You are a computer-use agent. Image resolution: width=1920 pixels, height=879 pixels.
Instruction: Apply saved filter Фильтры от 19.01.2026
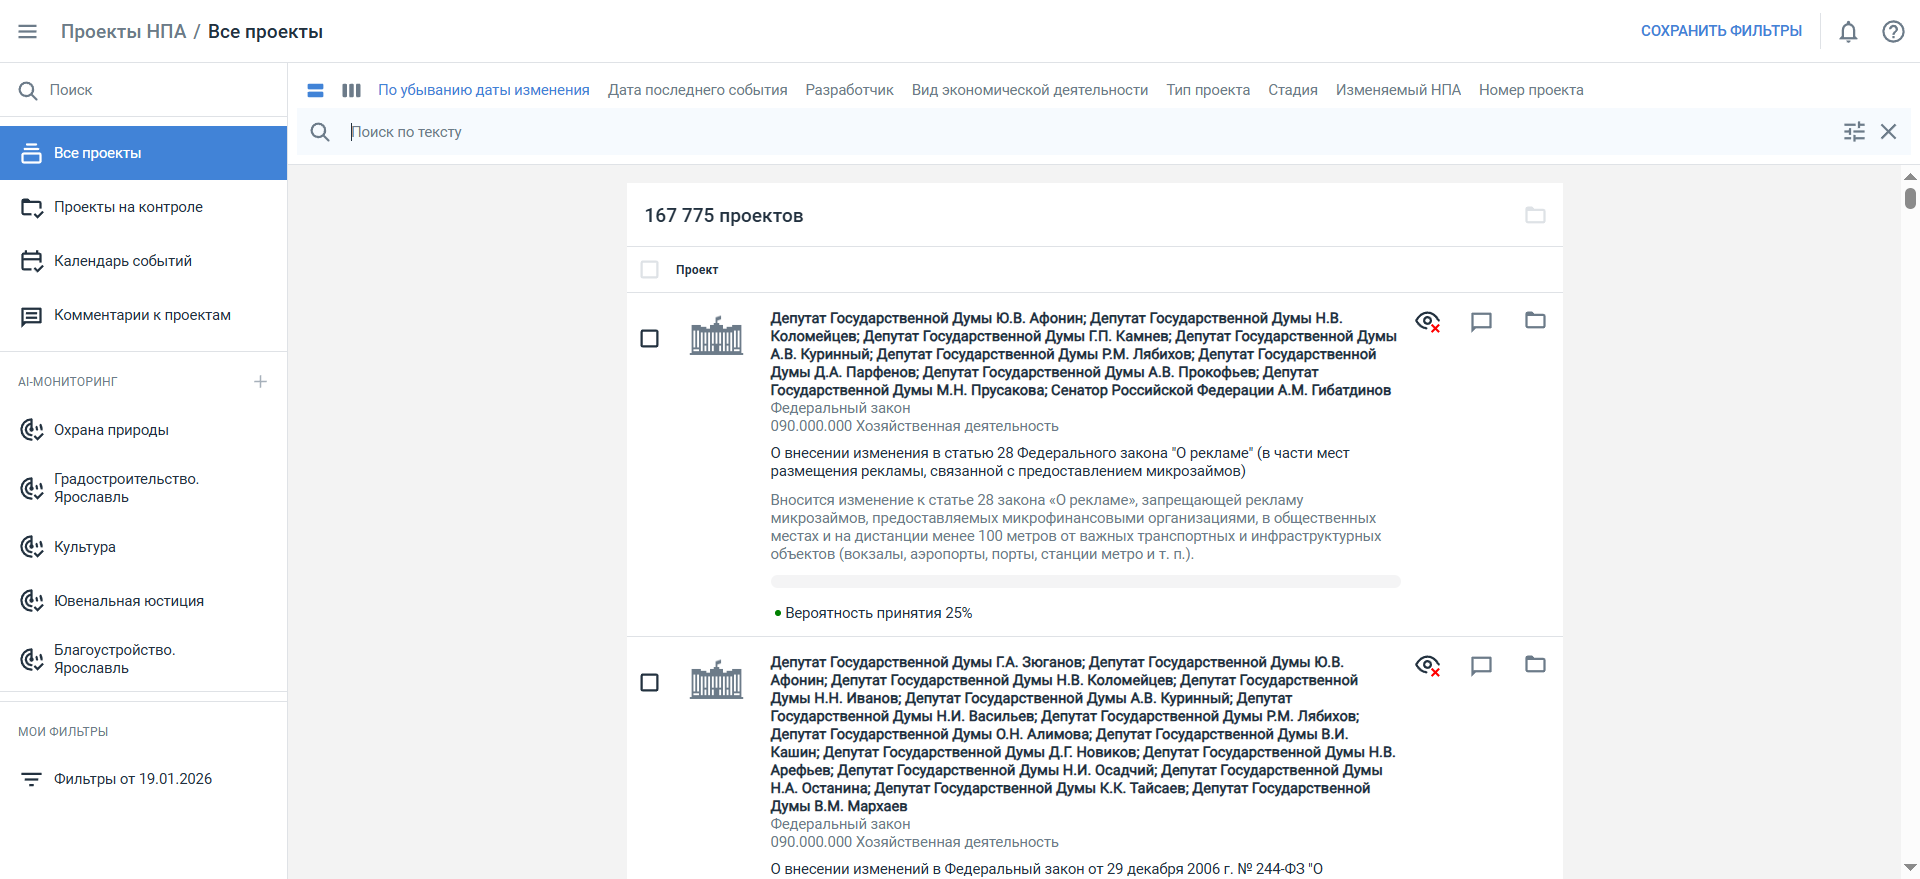pyautogui.click(x=143, y=779)
